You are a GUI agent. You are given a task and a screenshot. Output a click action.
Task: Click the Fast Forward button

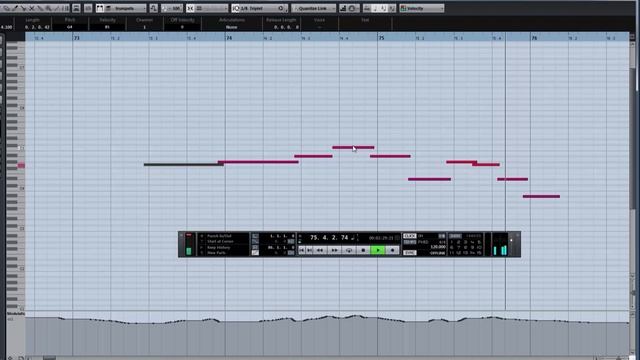pyautogui.click(x=334, y=250)
